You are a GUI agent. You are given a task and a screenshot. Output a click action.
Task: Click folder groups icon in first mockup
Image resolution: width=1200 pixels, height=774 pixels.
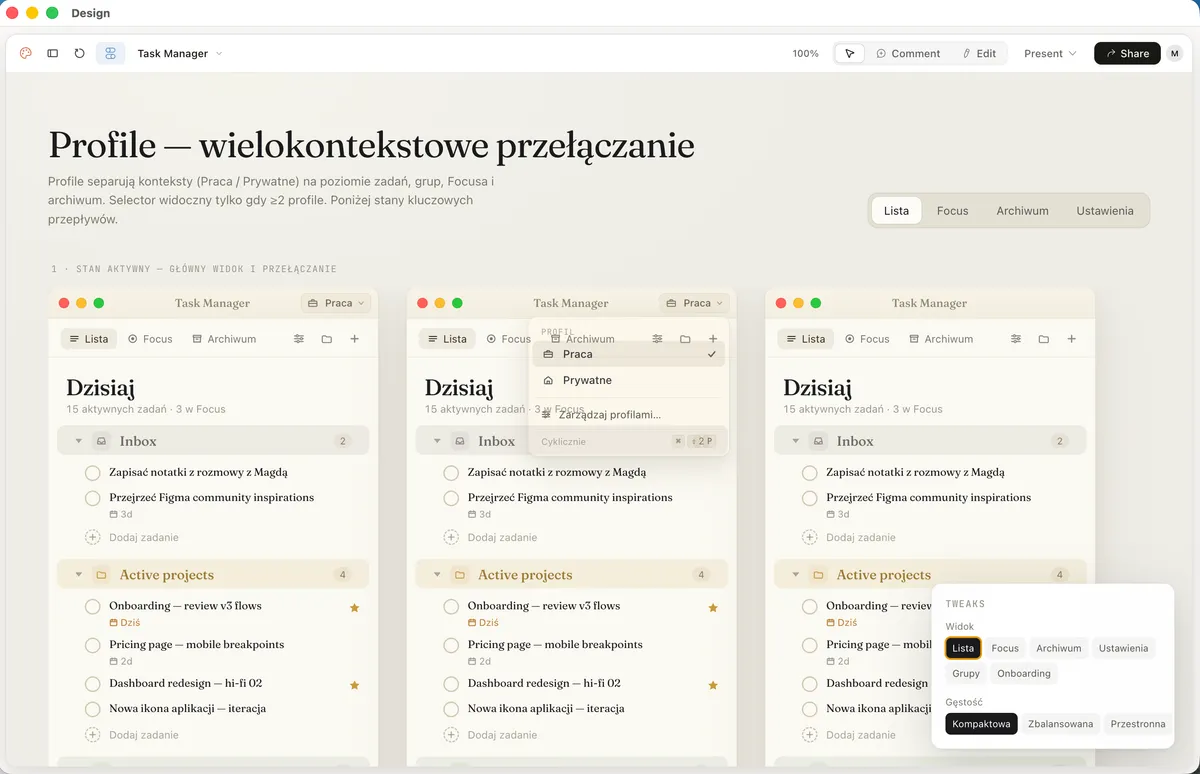(x=327, y=339)
